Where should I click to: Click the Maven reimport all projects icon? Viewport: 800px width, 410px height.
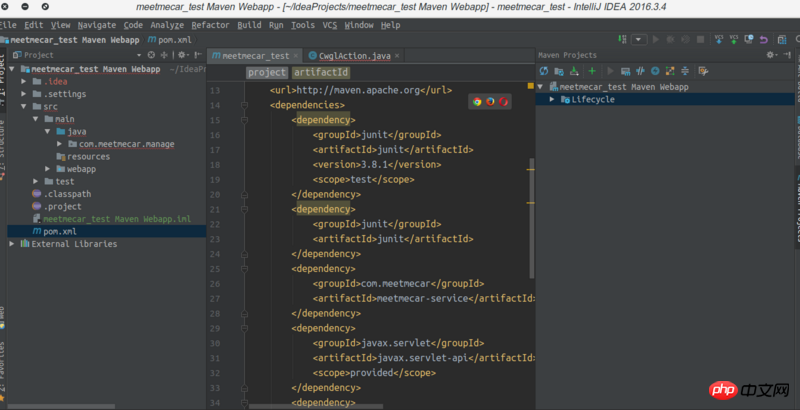coord(544,71)
